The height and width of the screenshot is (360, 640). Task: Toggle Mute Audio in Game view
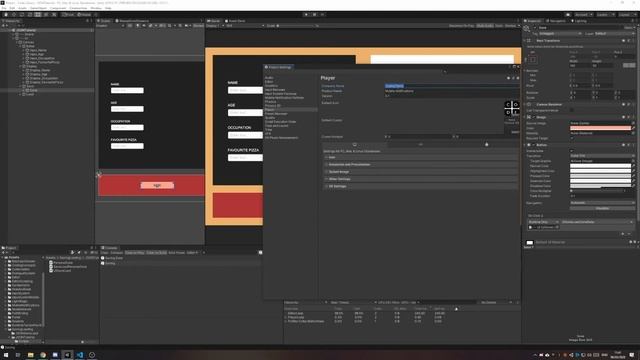pyautogui.click(x=484, y=26)
